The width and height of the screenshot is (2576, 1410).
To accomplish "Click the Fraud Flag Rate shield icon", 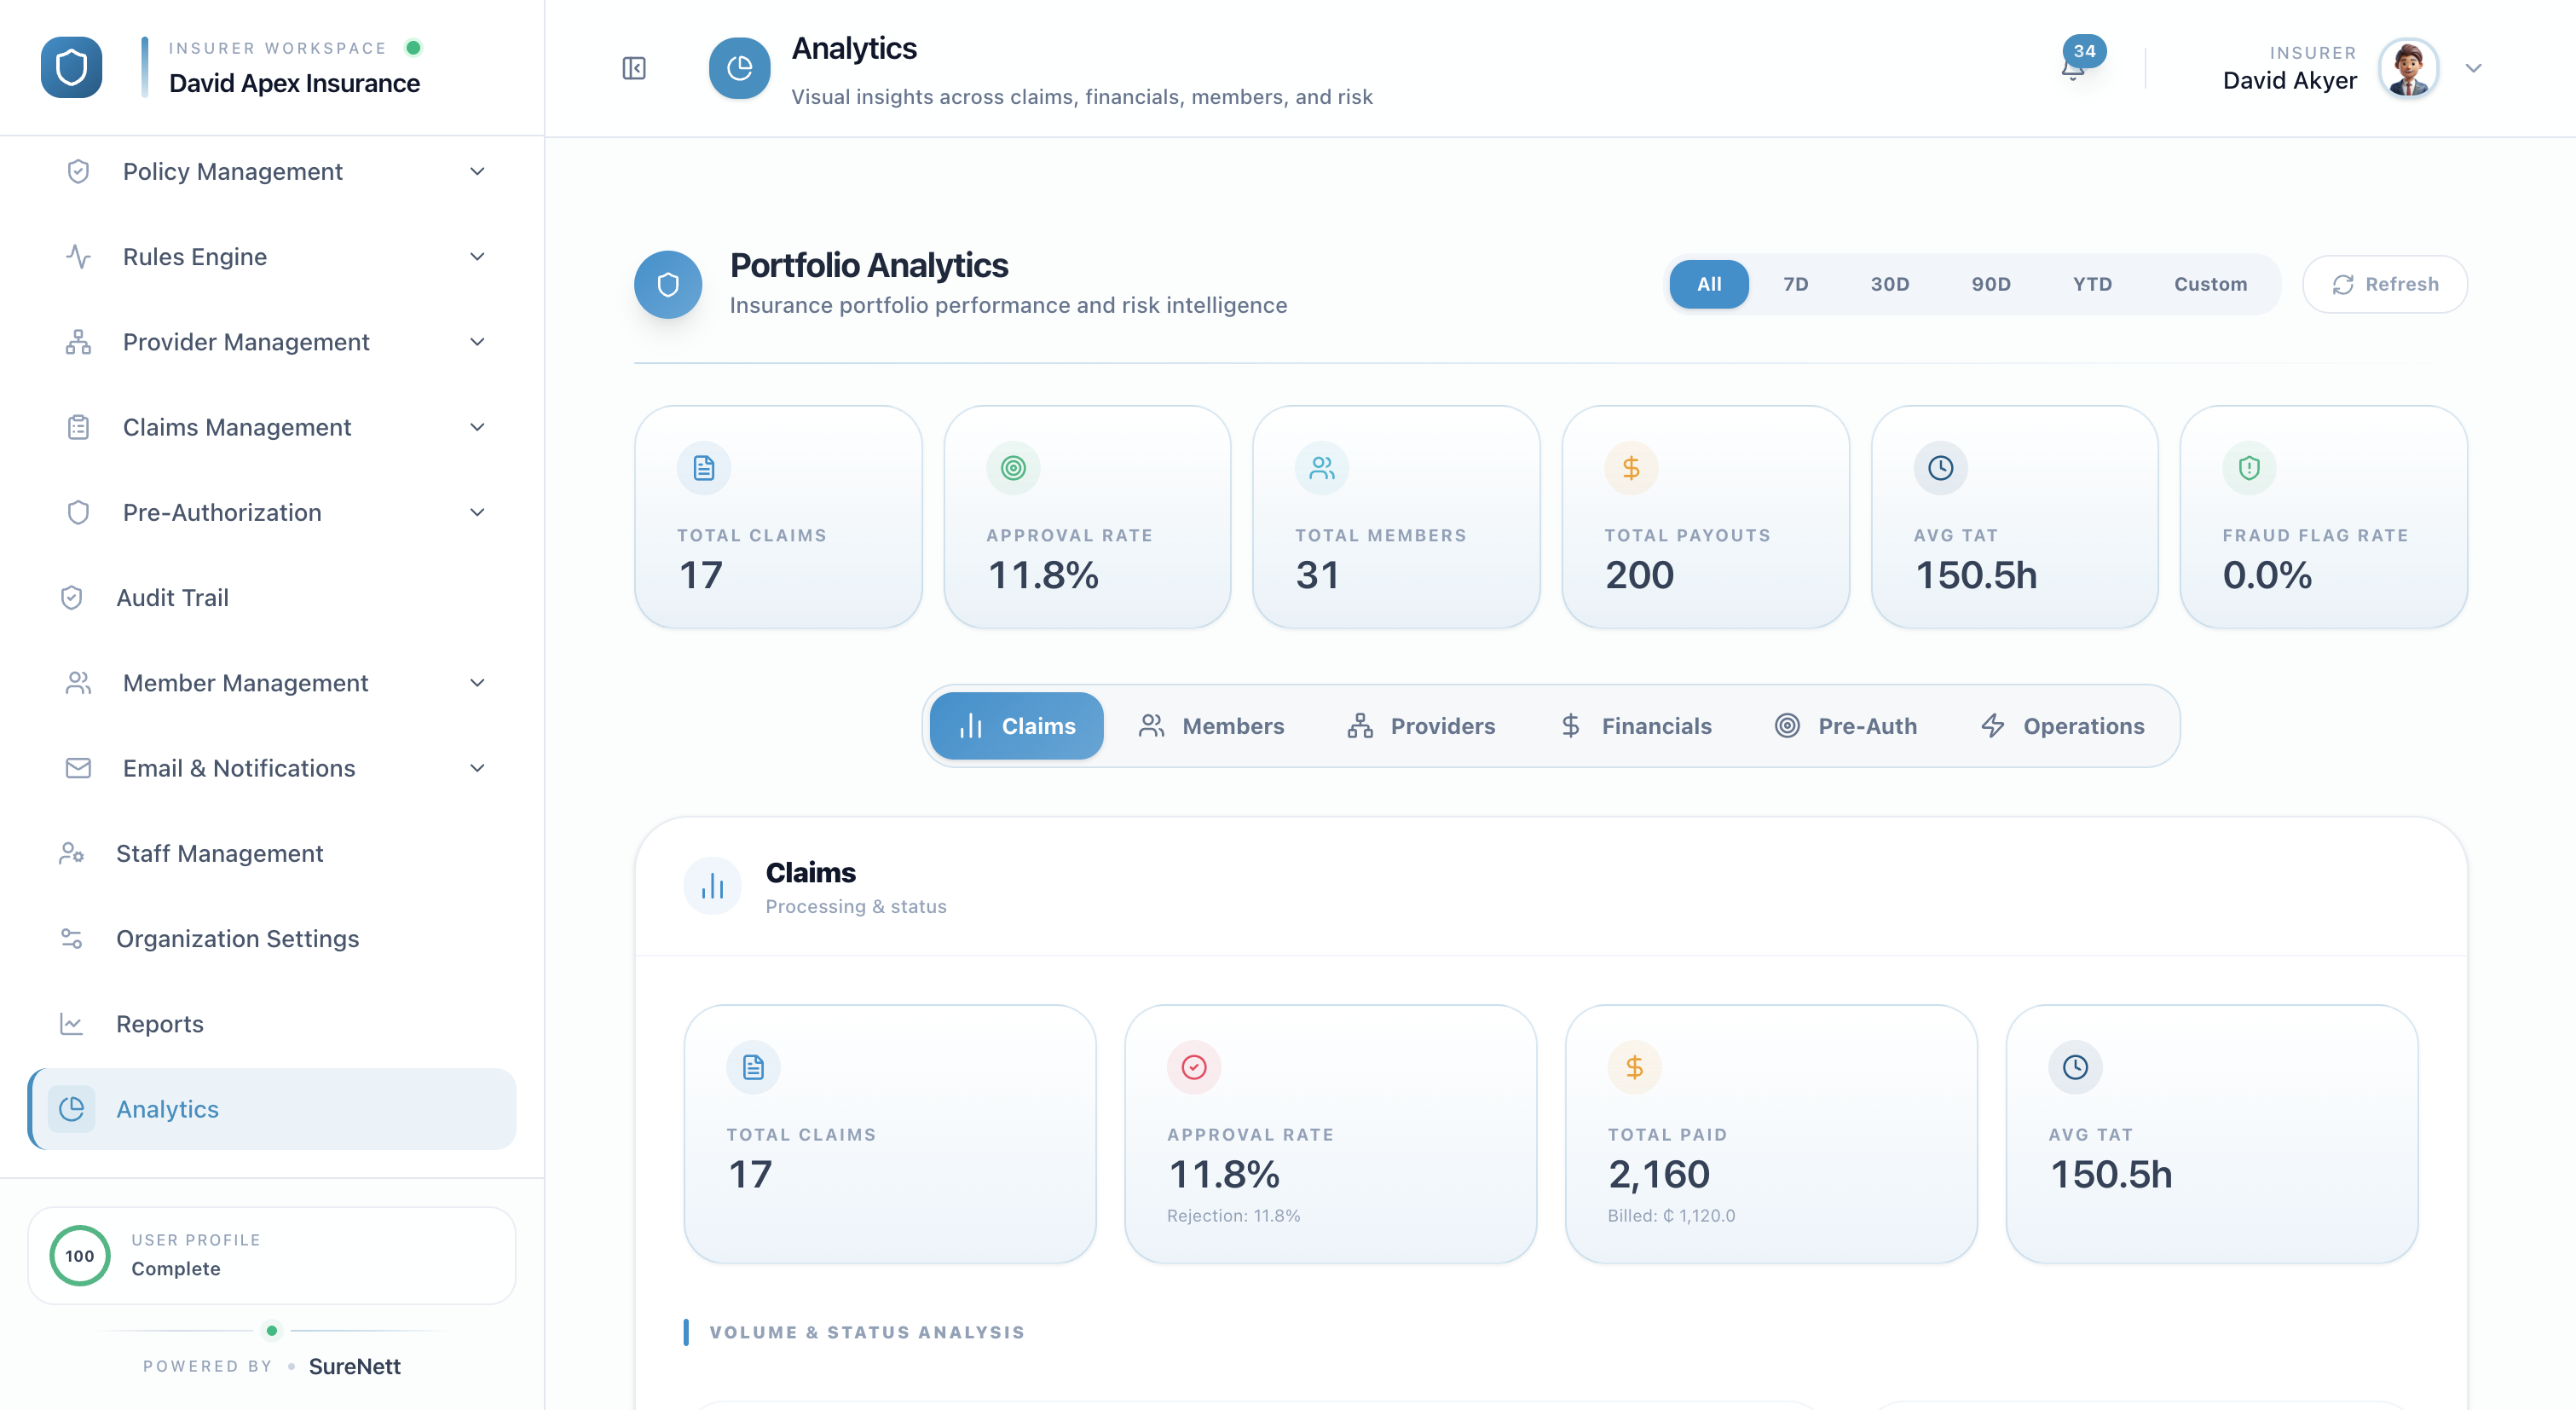I will (x=2249, y=468).
